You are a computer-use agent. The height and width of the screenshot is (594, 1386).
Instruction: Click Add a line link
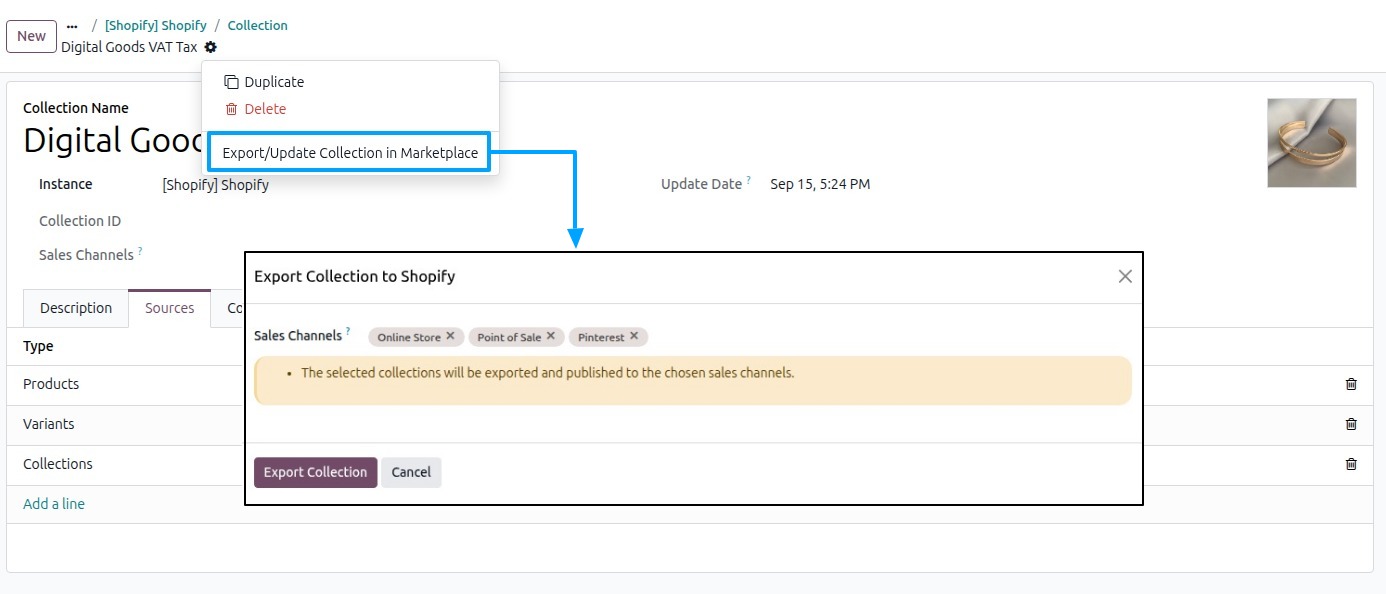pyautogui.click(x=54, y=504)
